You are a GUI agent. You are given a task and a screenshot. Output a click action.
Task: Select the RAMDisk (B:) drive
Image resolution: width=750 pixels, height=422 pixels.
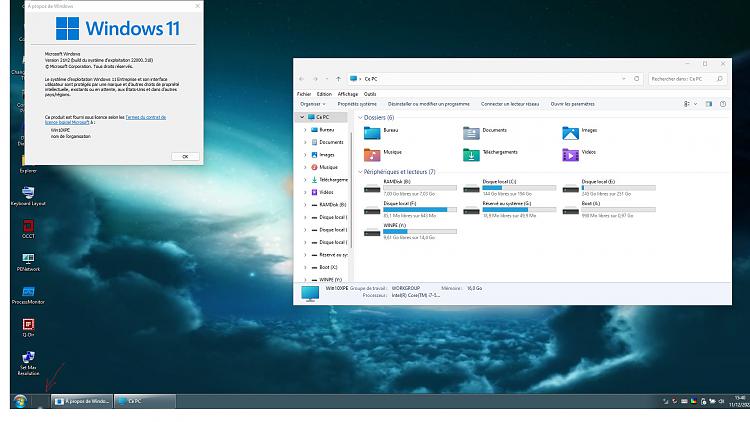410,188
